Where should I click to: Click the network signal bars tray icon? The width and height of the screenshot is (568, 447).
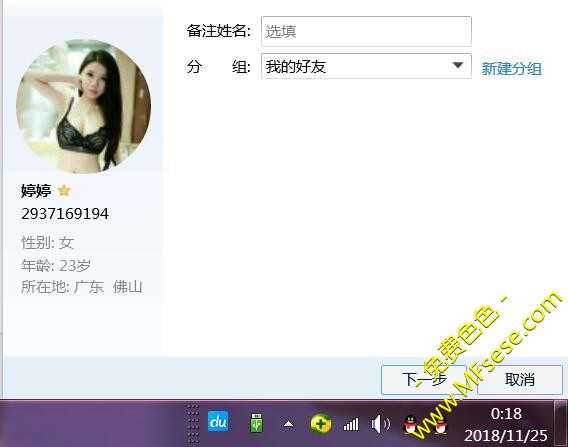(x=351, y=424)
